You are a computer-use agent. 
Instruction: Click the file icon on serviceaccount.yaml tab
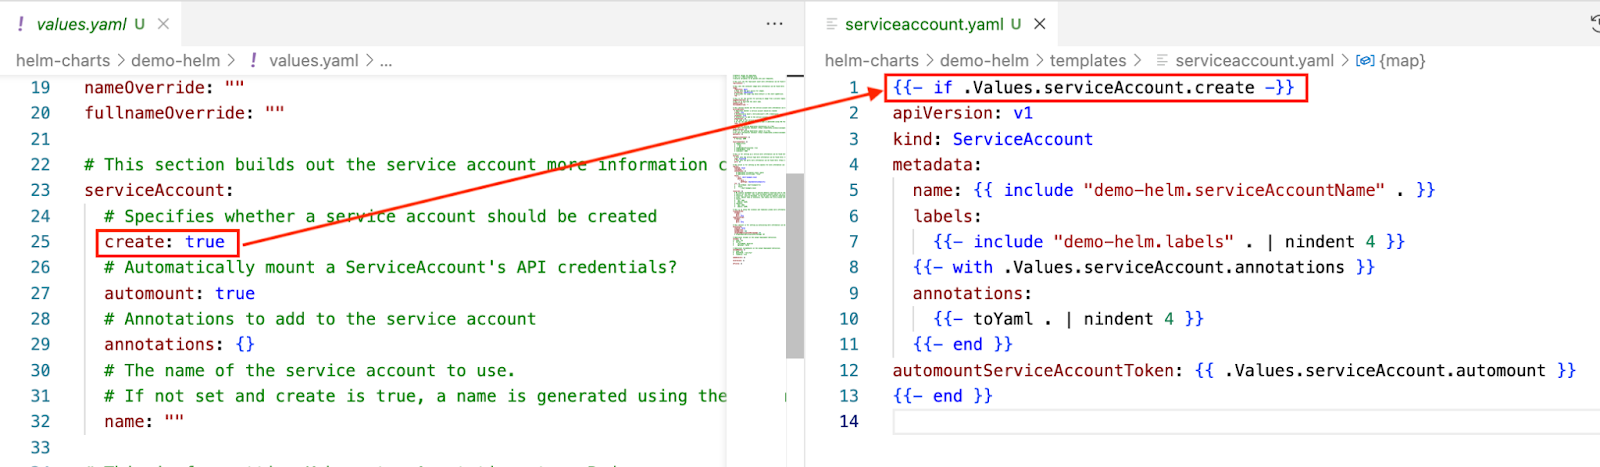(x=831, y=24)
